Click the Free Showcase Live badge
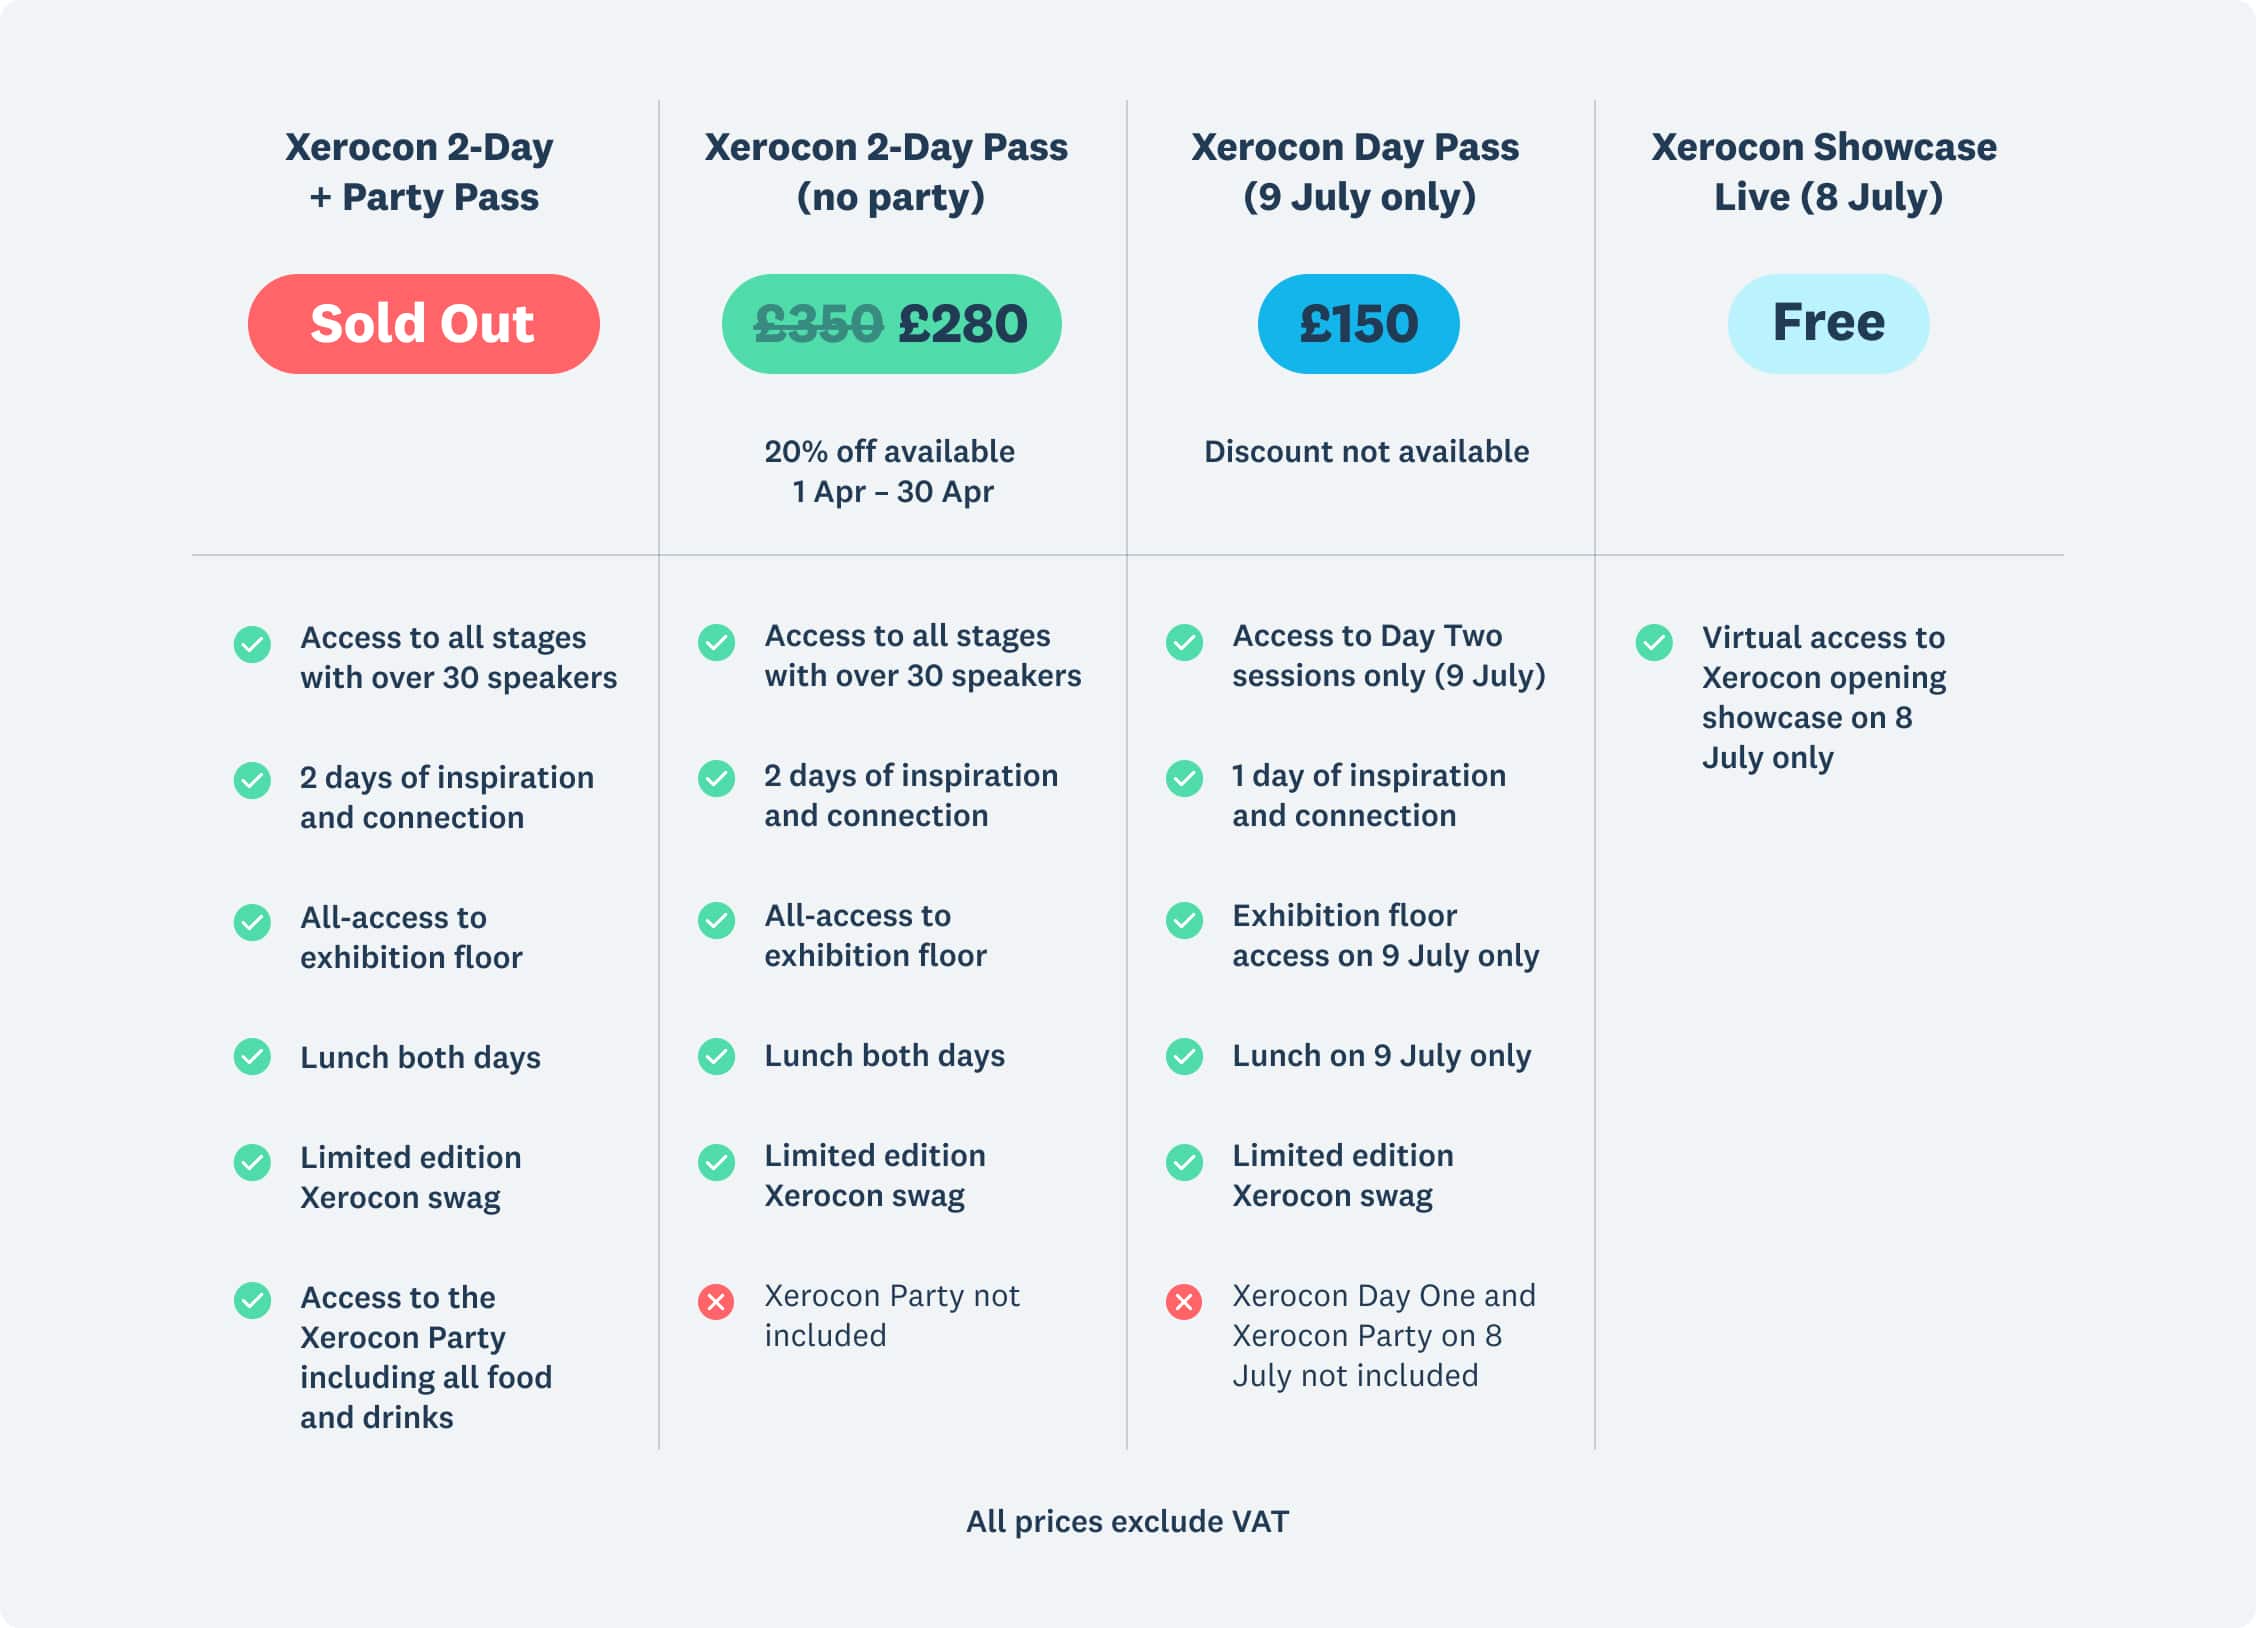 coord(1828,324)
